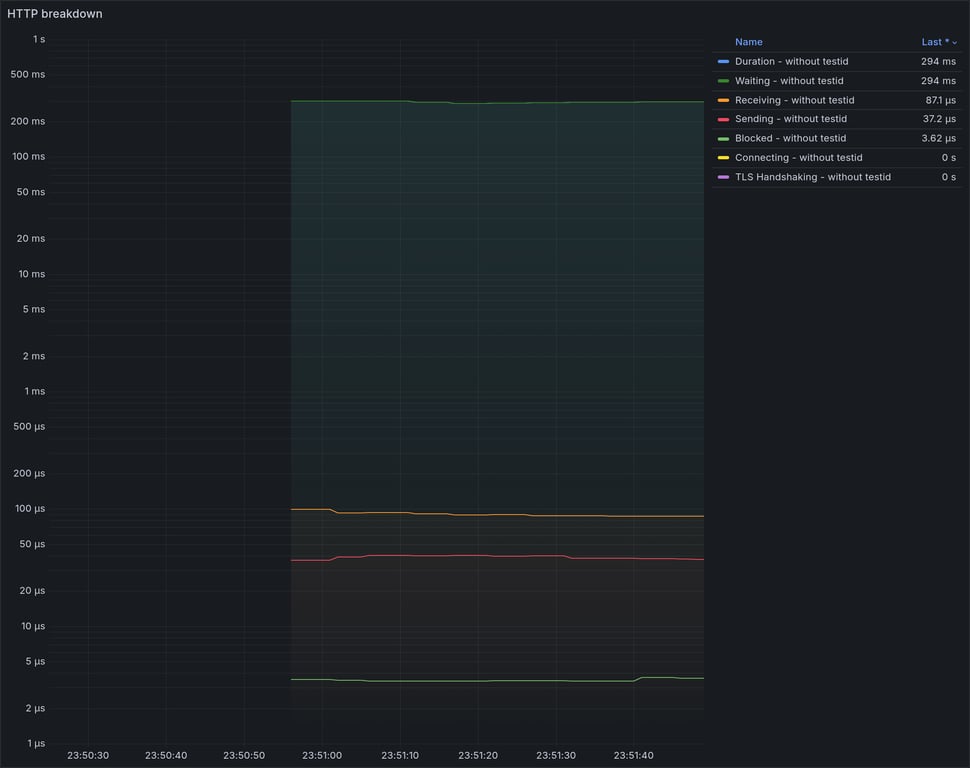
Task: Click the 23:51:00 x-axis time label
Action: (x=322, y=755)
